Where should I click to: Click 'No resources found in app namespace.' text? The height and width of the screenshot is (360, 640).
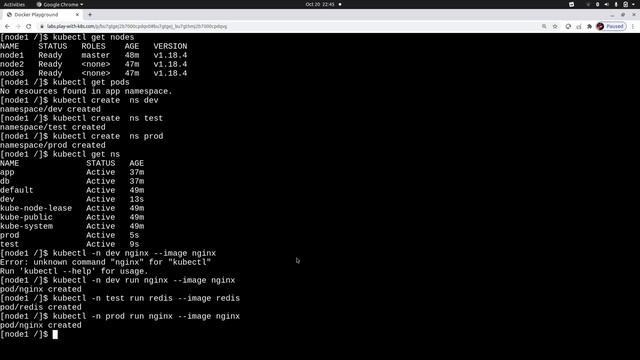click(86, 91)
